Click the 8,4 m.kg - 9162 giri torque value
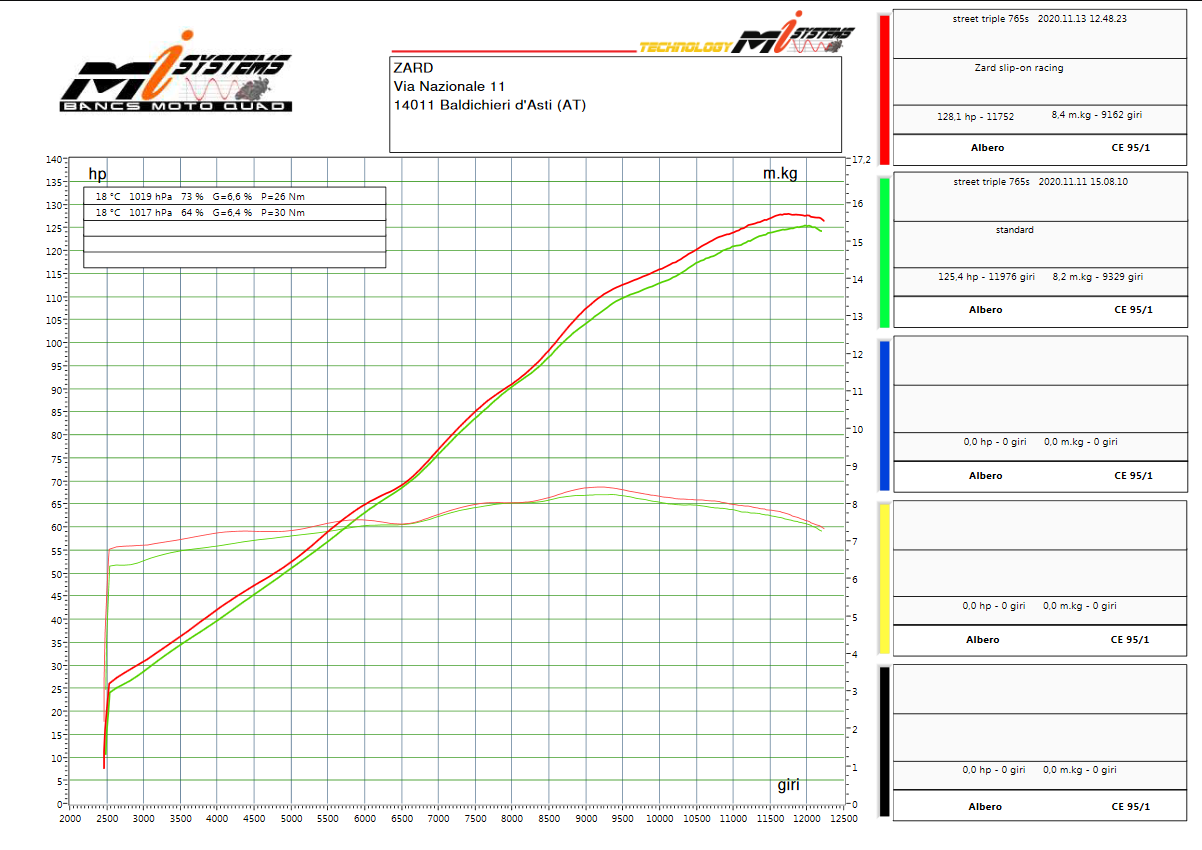Screen dimensions: 1202x850 [x=1096, y=115]
